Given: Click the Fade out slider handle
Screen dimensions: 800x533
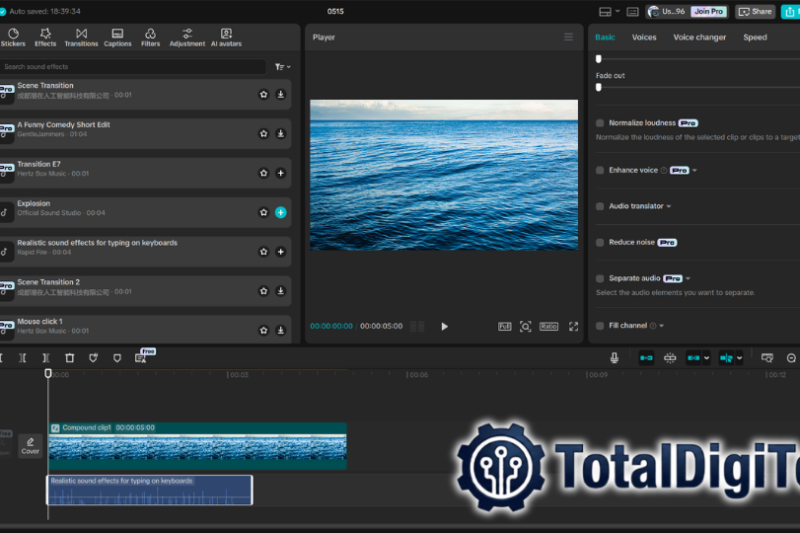Looking at the screenshot, I should 599,87.
